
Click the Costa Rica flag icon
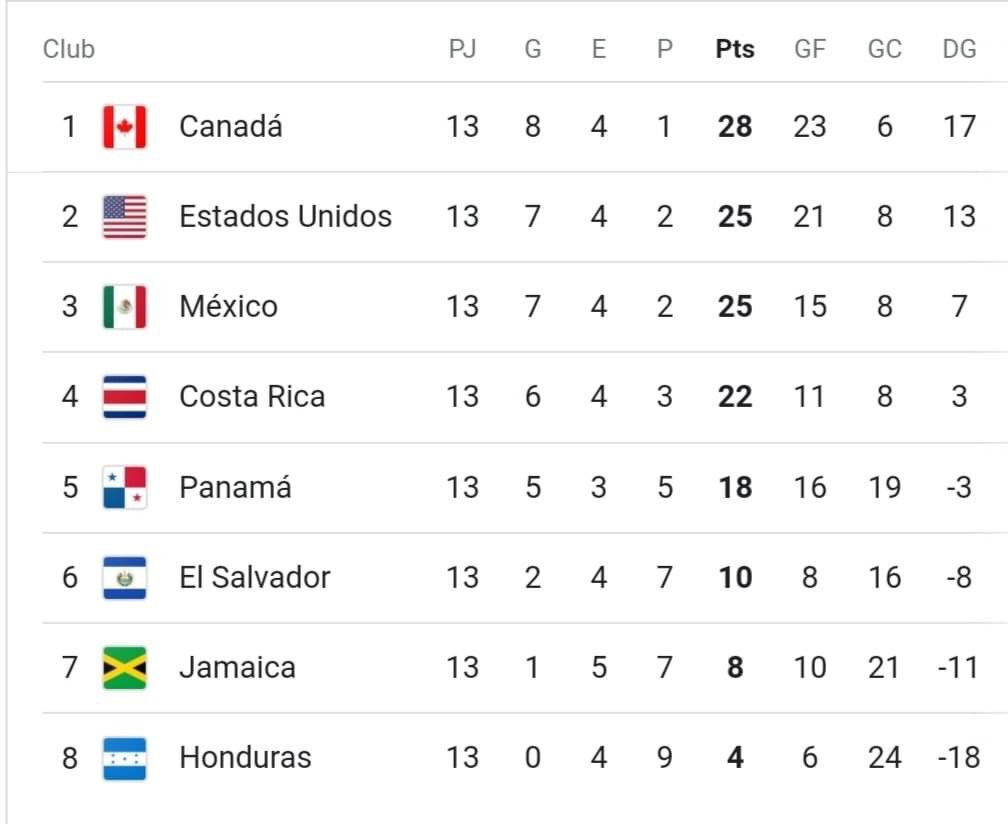[125, 397]
